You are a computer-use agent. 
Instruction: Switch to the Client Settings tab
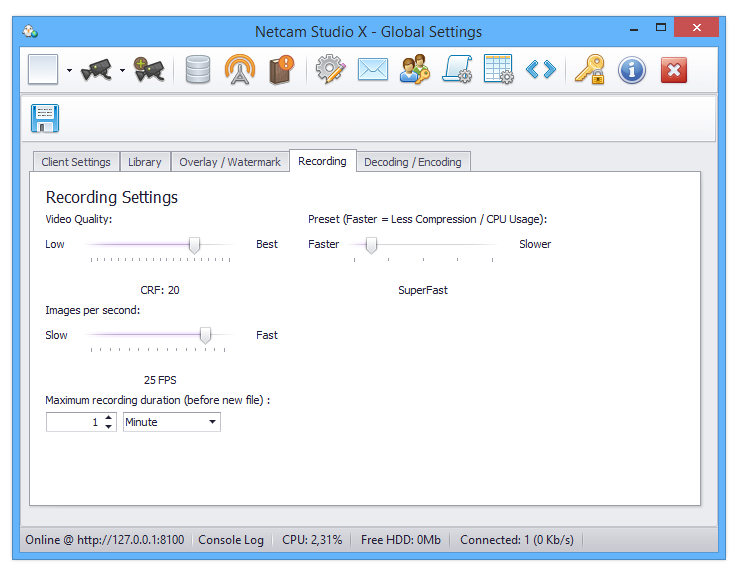coord(76,162)
